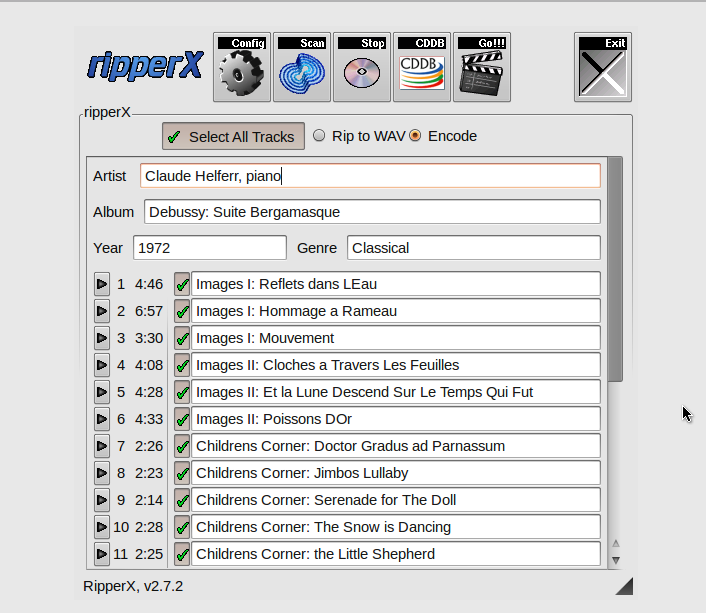The image size is (706, 613).
Task: Click the scrollbar up arrow
Action: point(615,544)
